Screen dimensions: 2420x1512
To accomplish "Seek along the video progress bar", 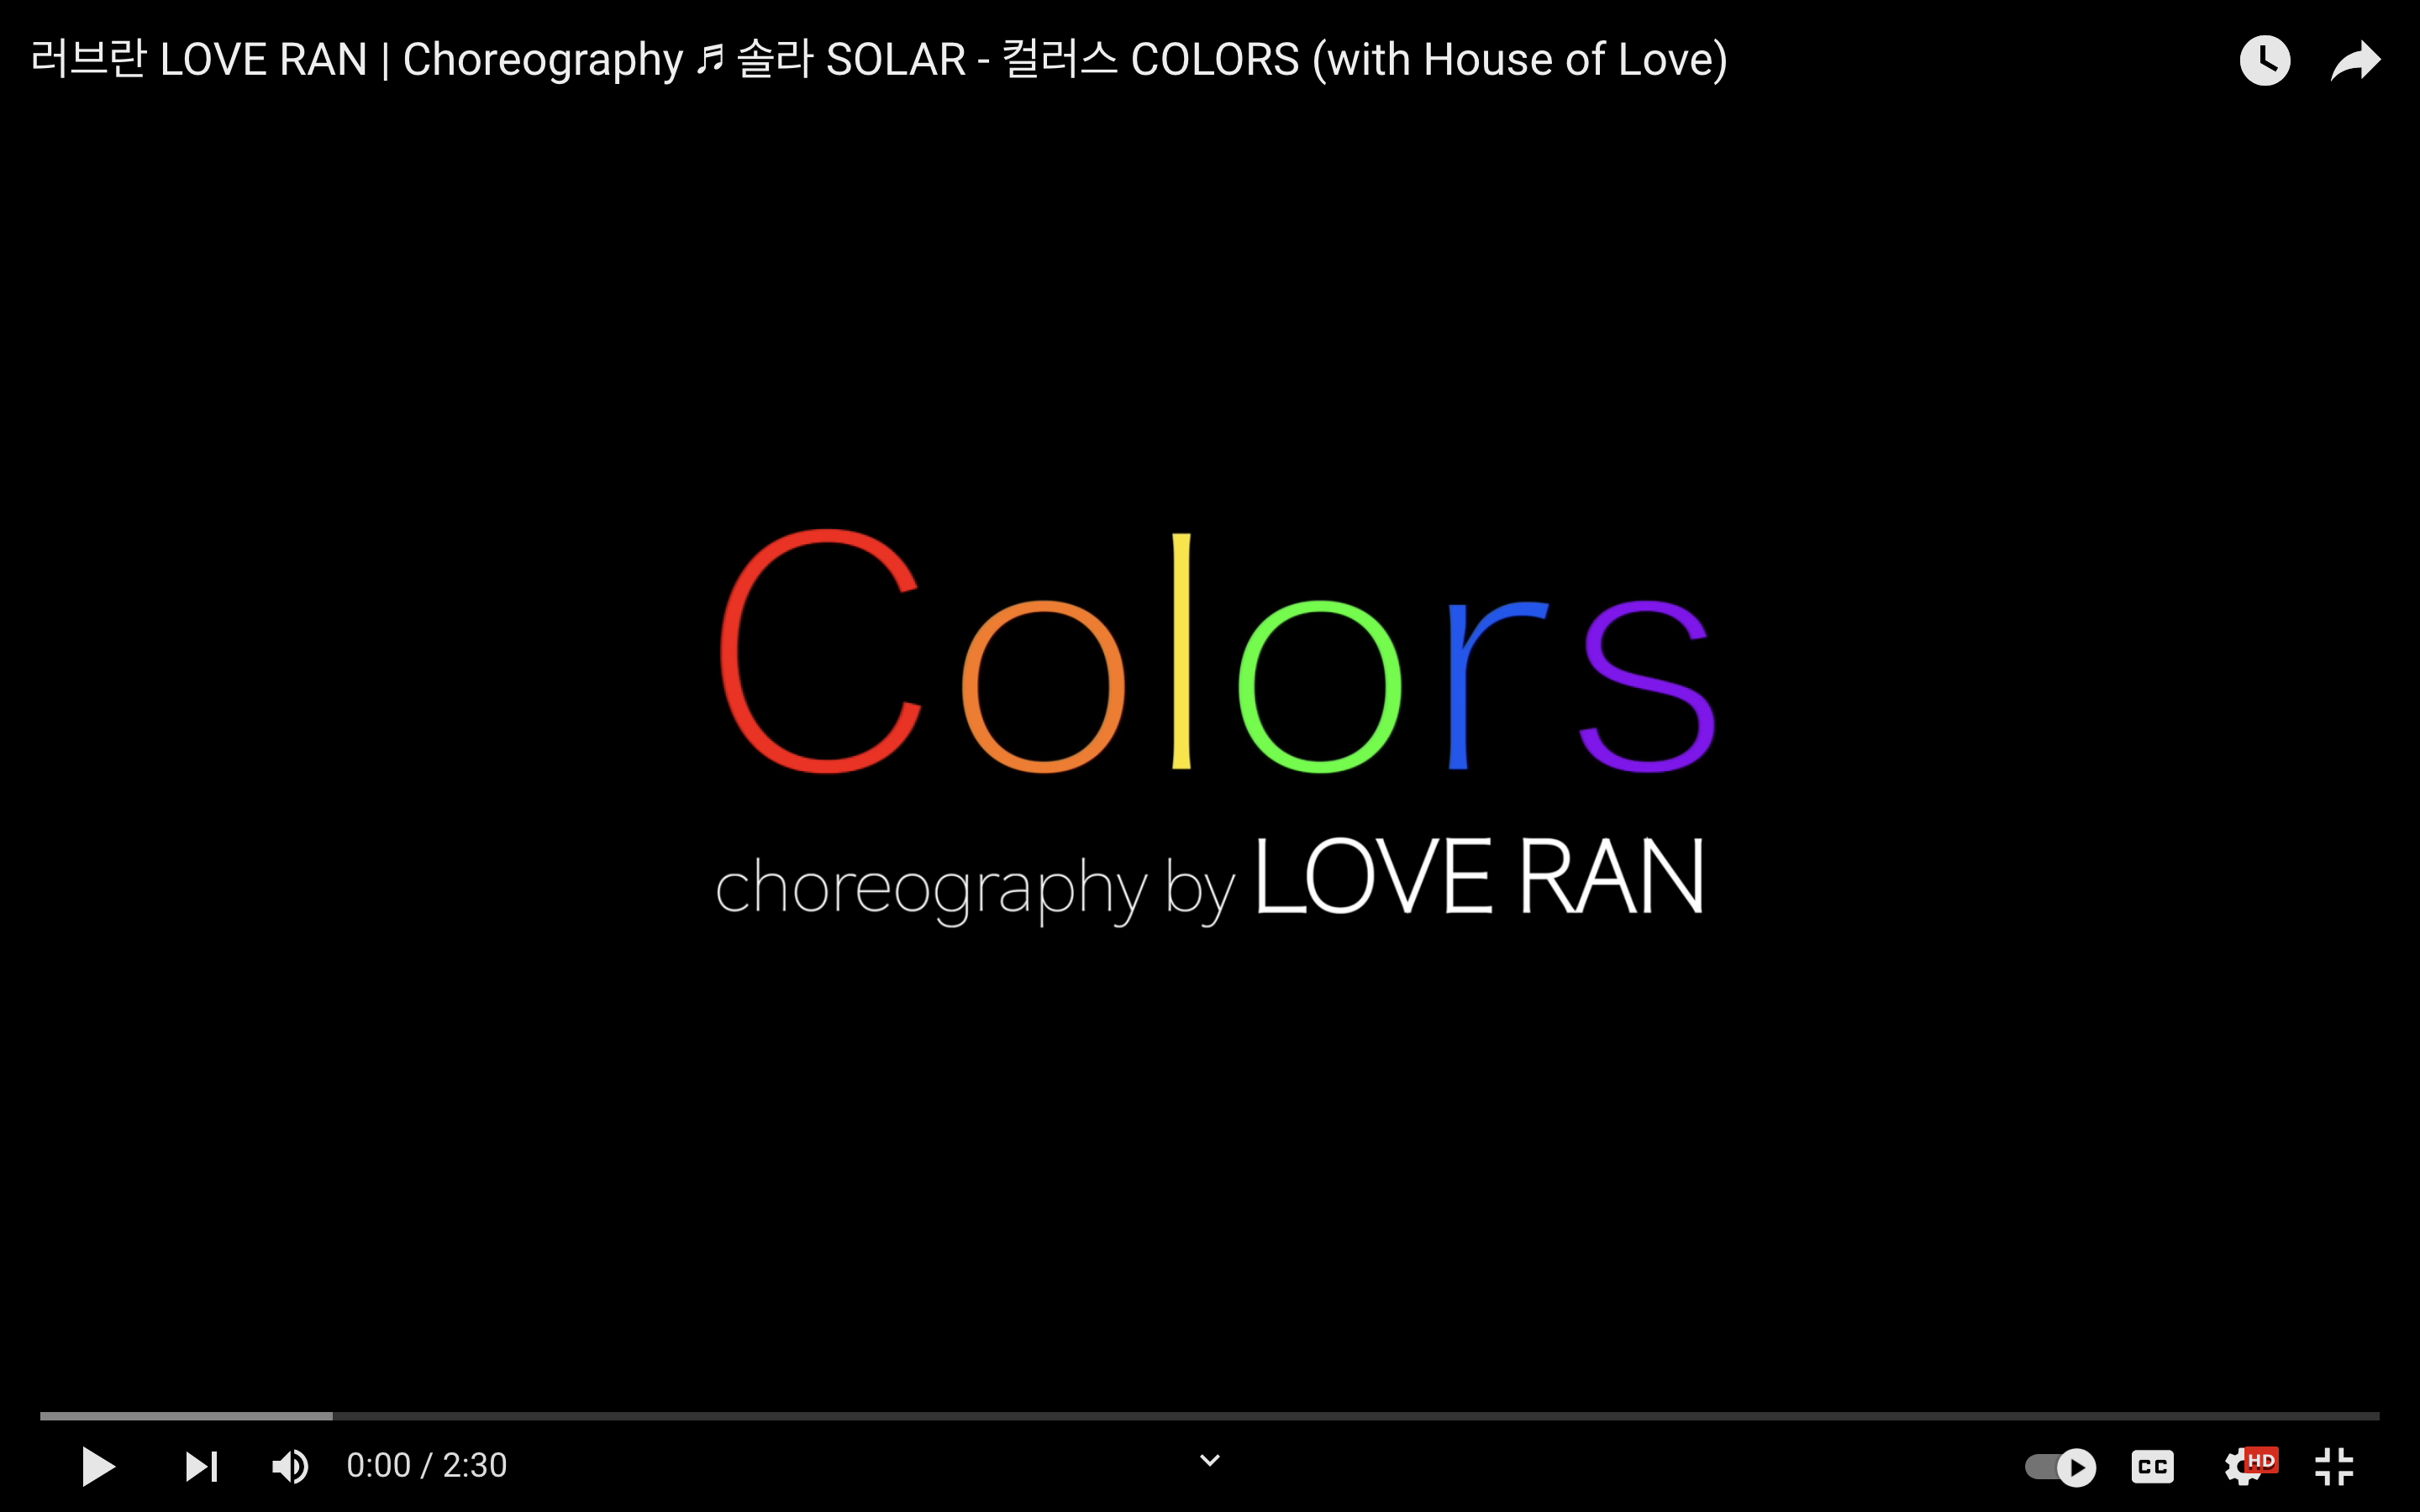I will [x=1209, y=1416].
